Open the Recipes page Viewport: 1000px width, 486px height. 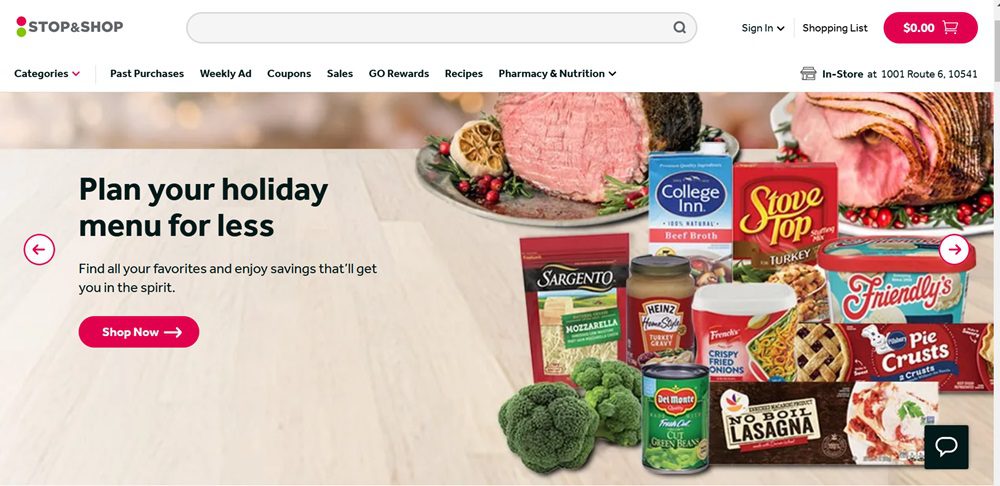[x=464, y=73]
